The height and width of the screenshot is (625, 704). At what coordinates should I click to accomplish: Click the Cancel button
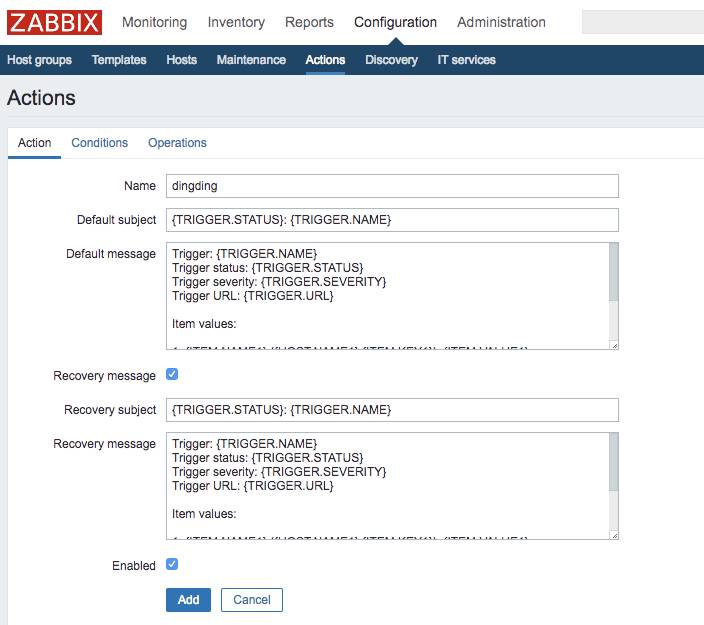252,600
